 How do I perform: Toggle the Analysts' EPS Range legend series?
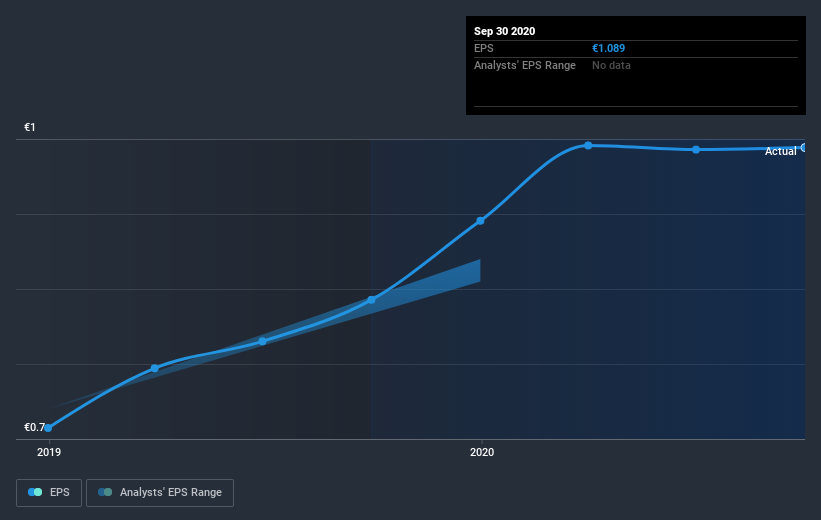pos(160,493)
